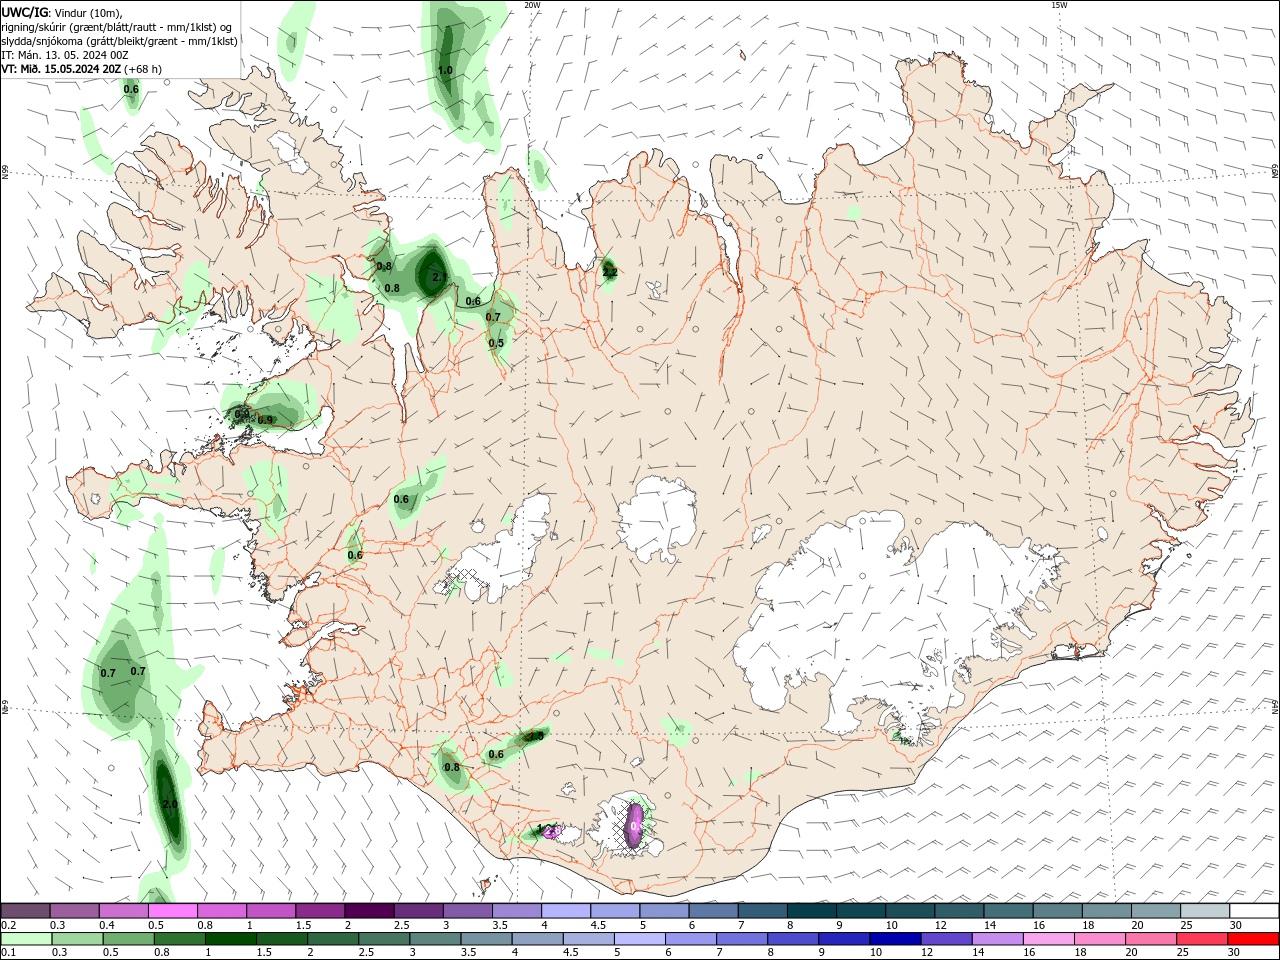The height and width of the screenshot is (960, 1280).
Task: Click the blue-gray 3.5 rain-scale swatch
Action: [486, 939]
